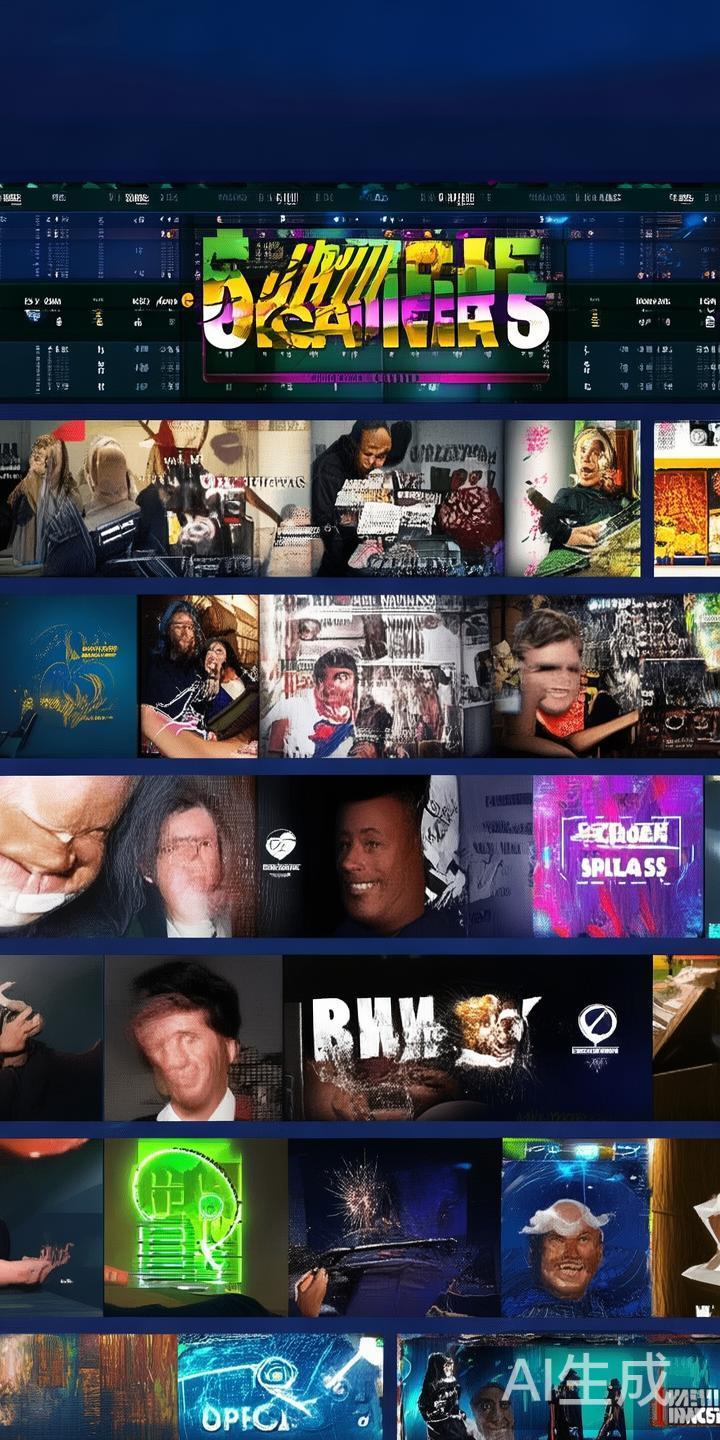Open the purple SPLASS thumbnail
720x1440 pixels.
[x=617, y=856]
